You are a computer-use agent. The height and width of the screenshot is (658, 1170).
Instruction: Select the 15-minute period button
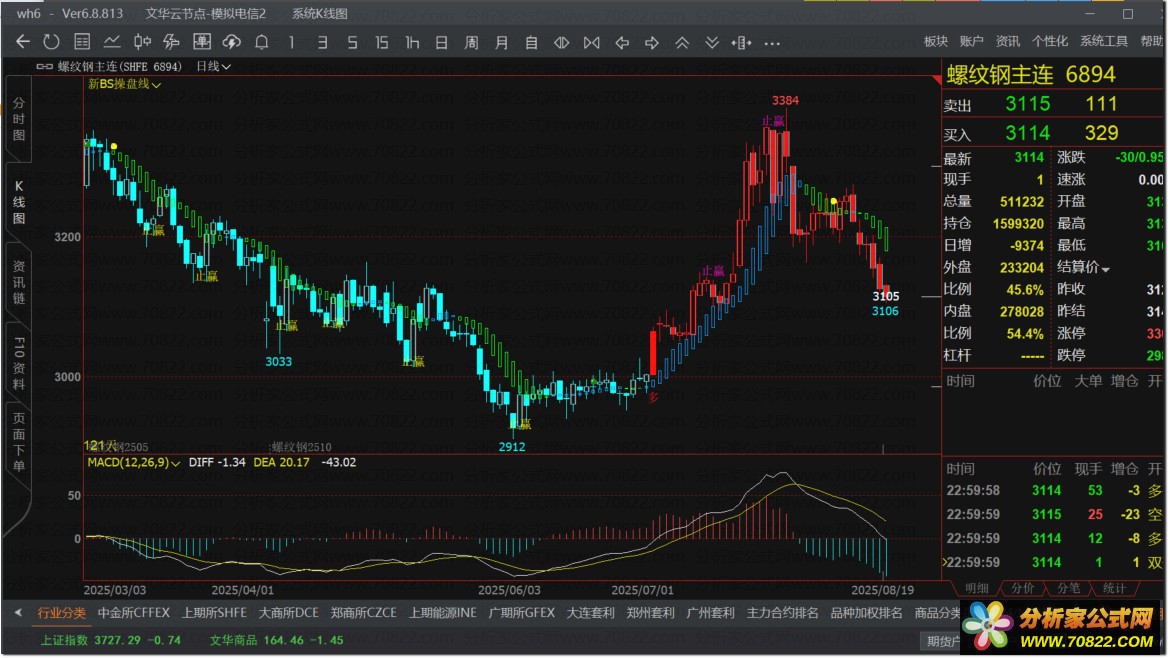point(381,43)
